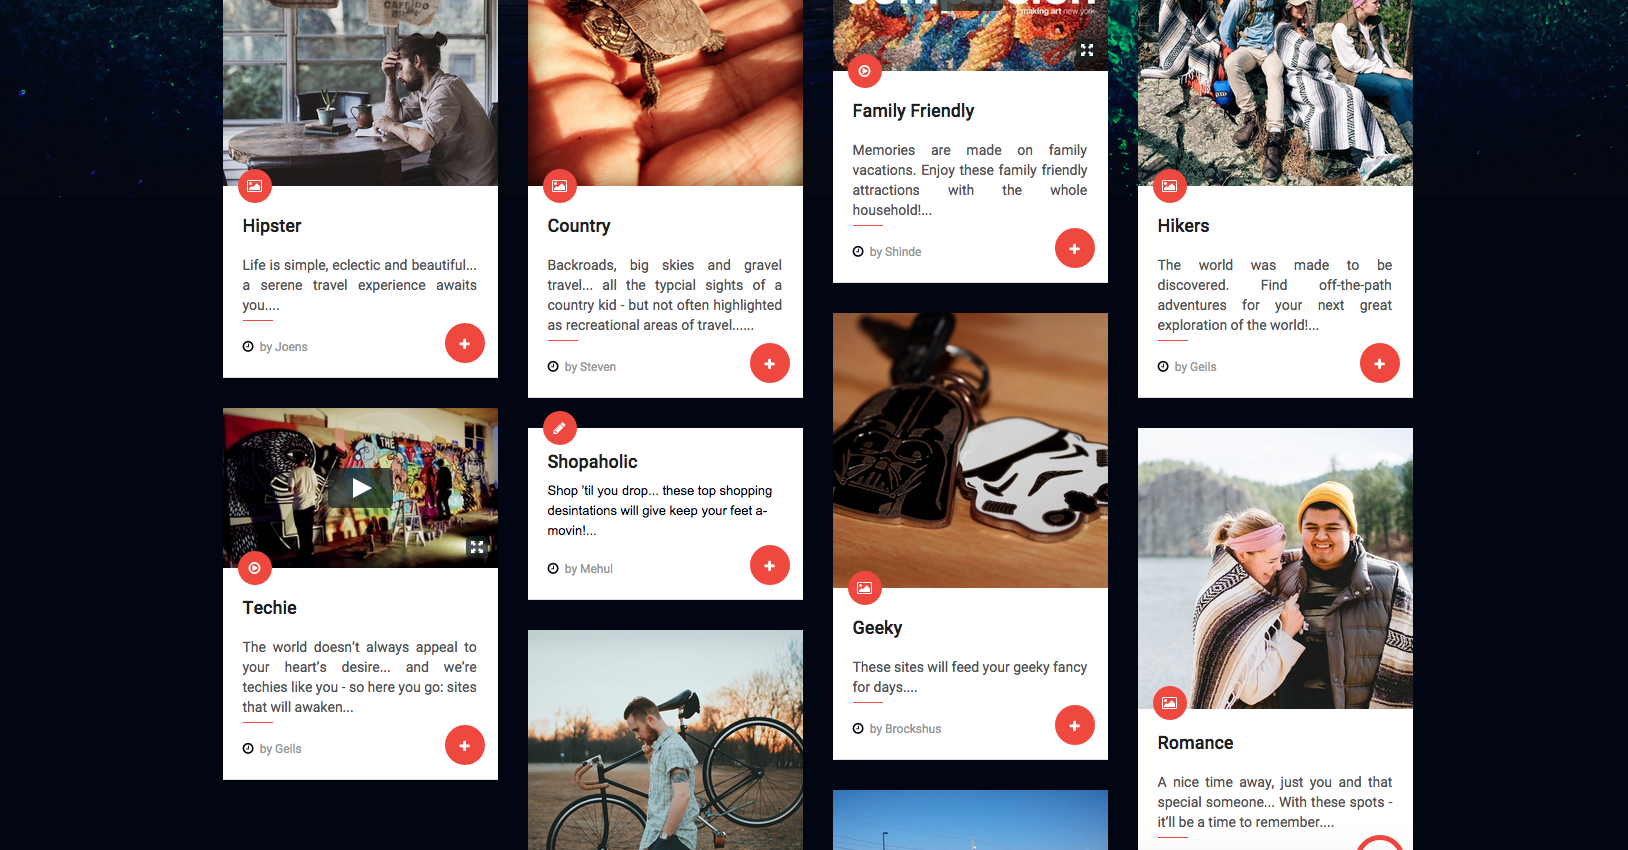Open the Geeky post title

(877, 628)
